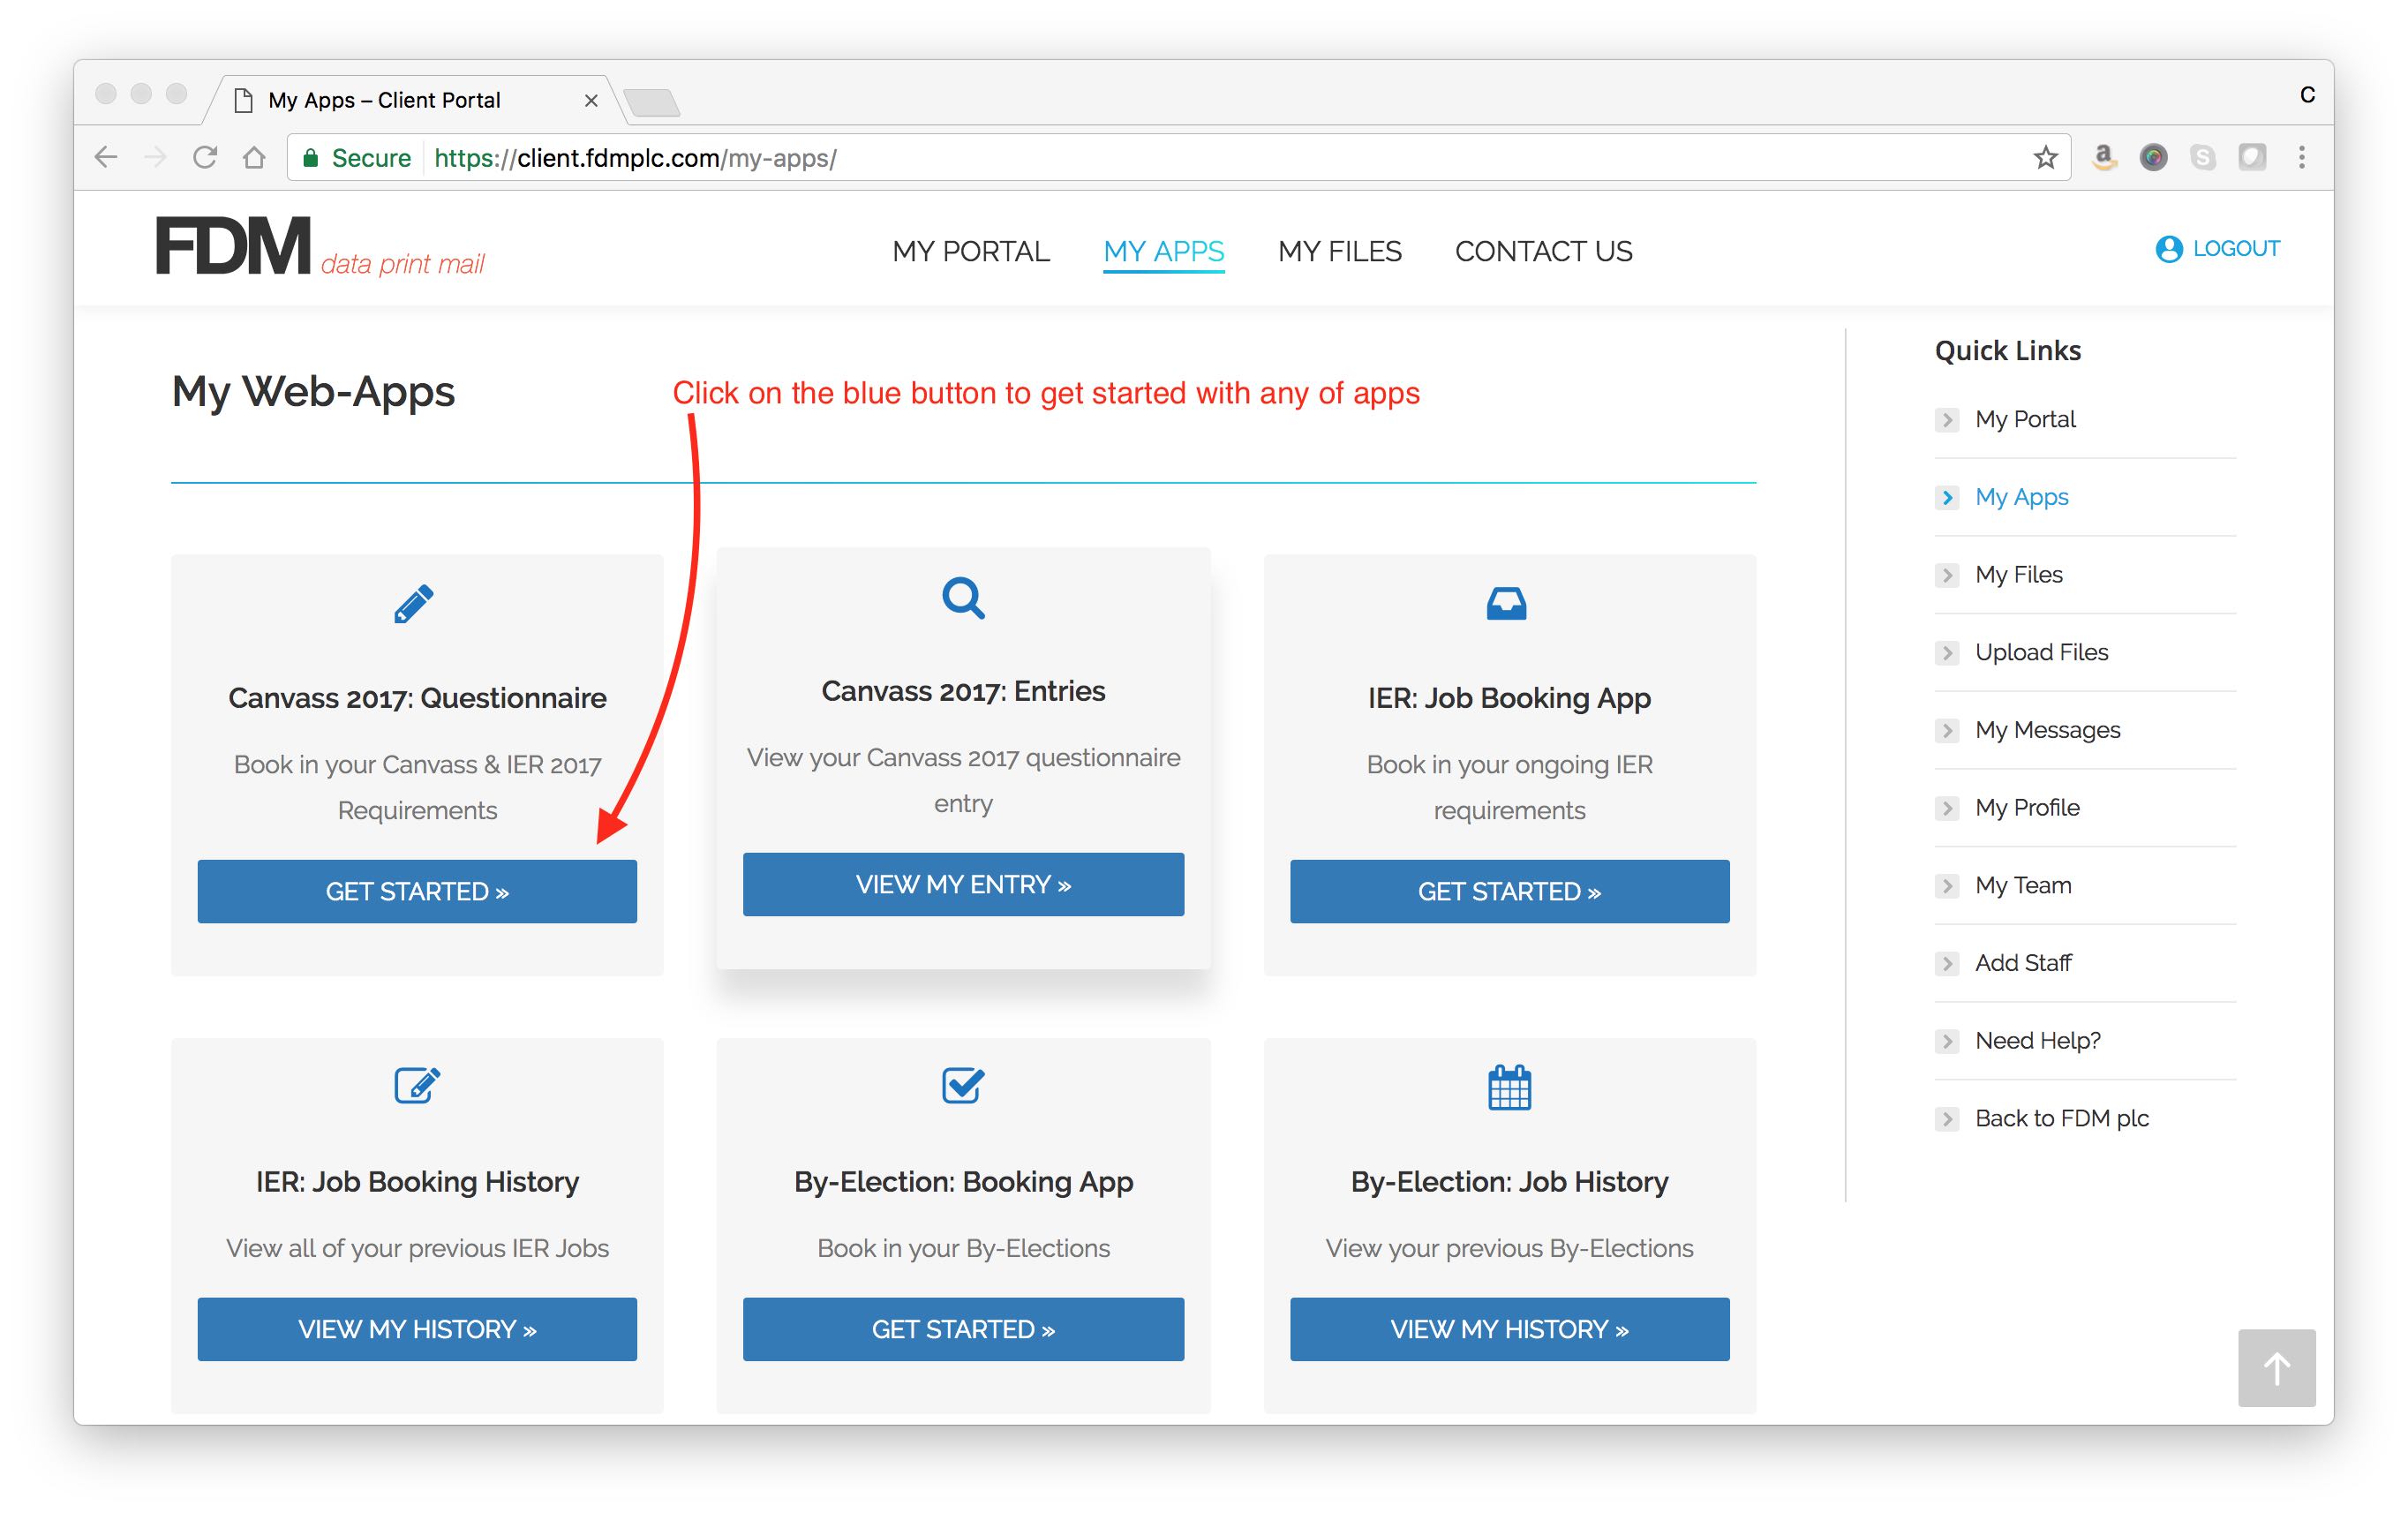This screenshot has height=1513, width=2408.
Task: Click the pencil icon above Canvass Questionnaire
Action: coord(414,603)
